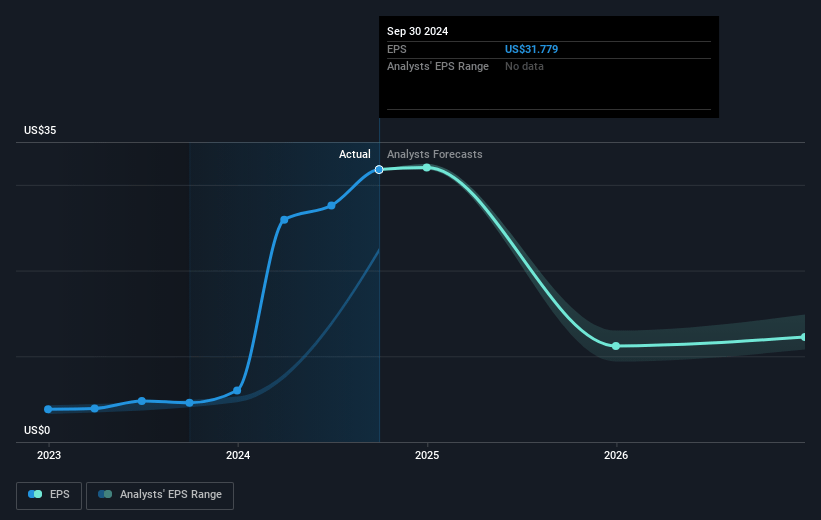Click the 2026 x-axis label

click(x=616, y=455)
